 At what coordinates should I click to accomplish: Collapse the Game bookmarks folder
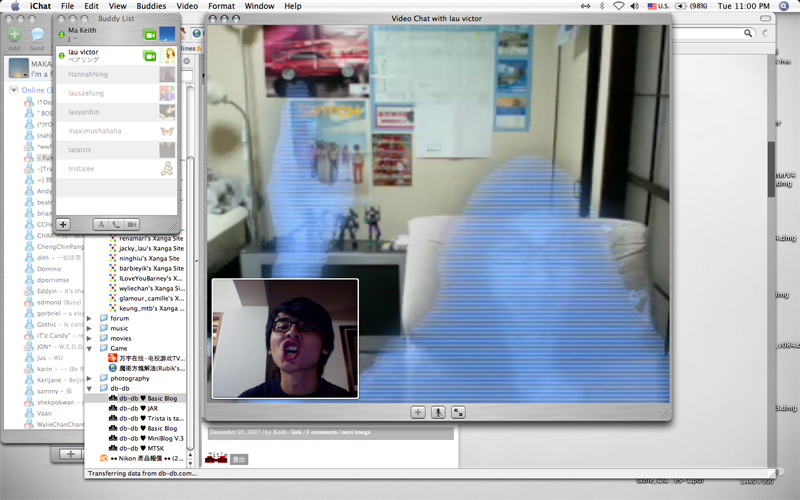pos(89,348)
